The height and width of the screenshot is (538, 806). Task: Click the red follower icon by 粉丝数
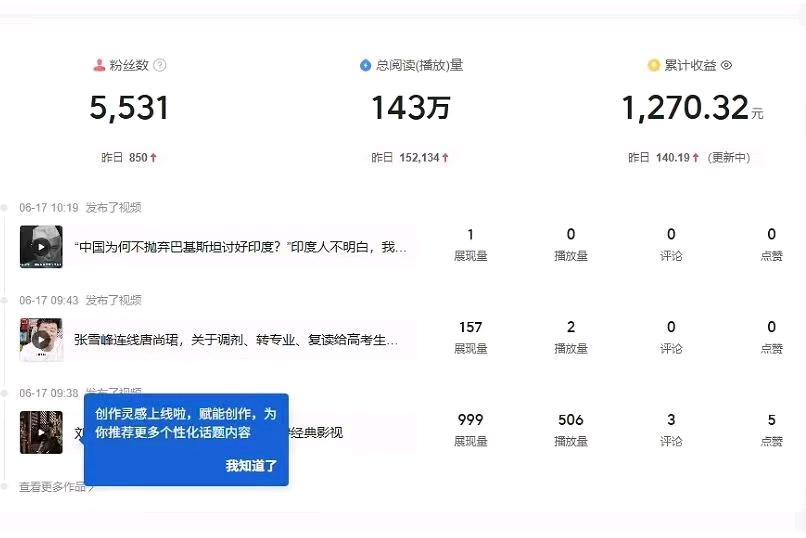(99, 65)
